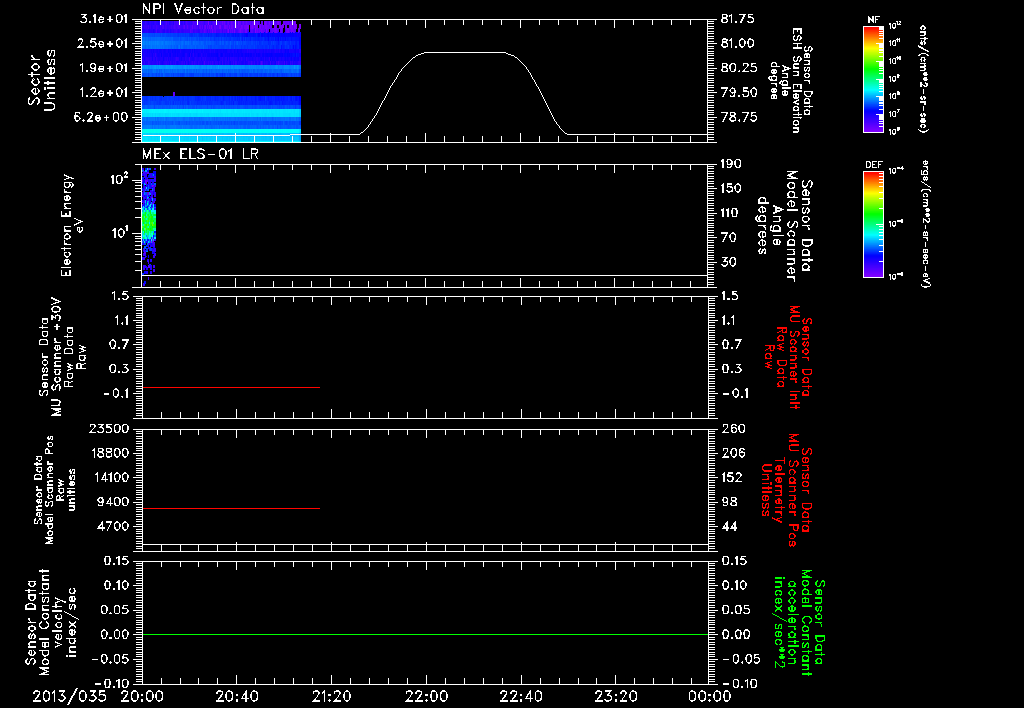The image size is (1024, 708).
Task: Click the 152 telemetry tick label
Action: pyautogui.click(x=732, y=477)
